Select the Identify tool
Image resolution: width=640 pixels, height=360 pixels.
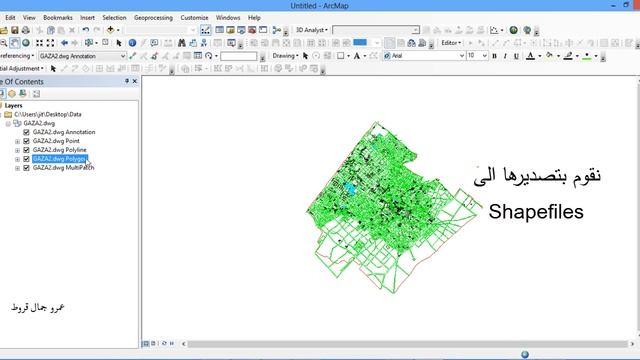tap(132, 43)
